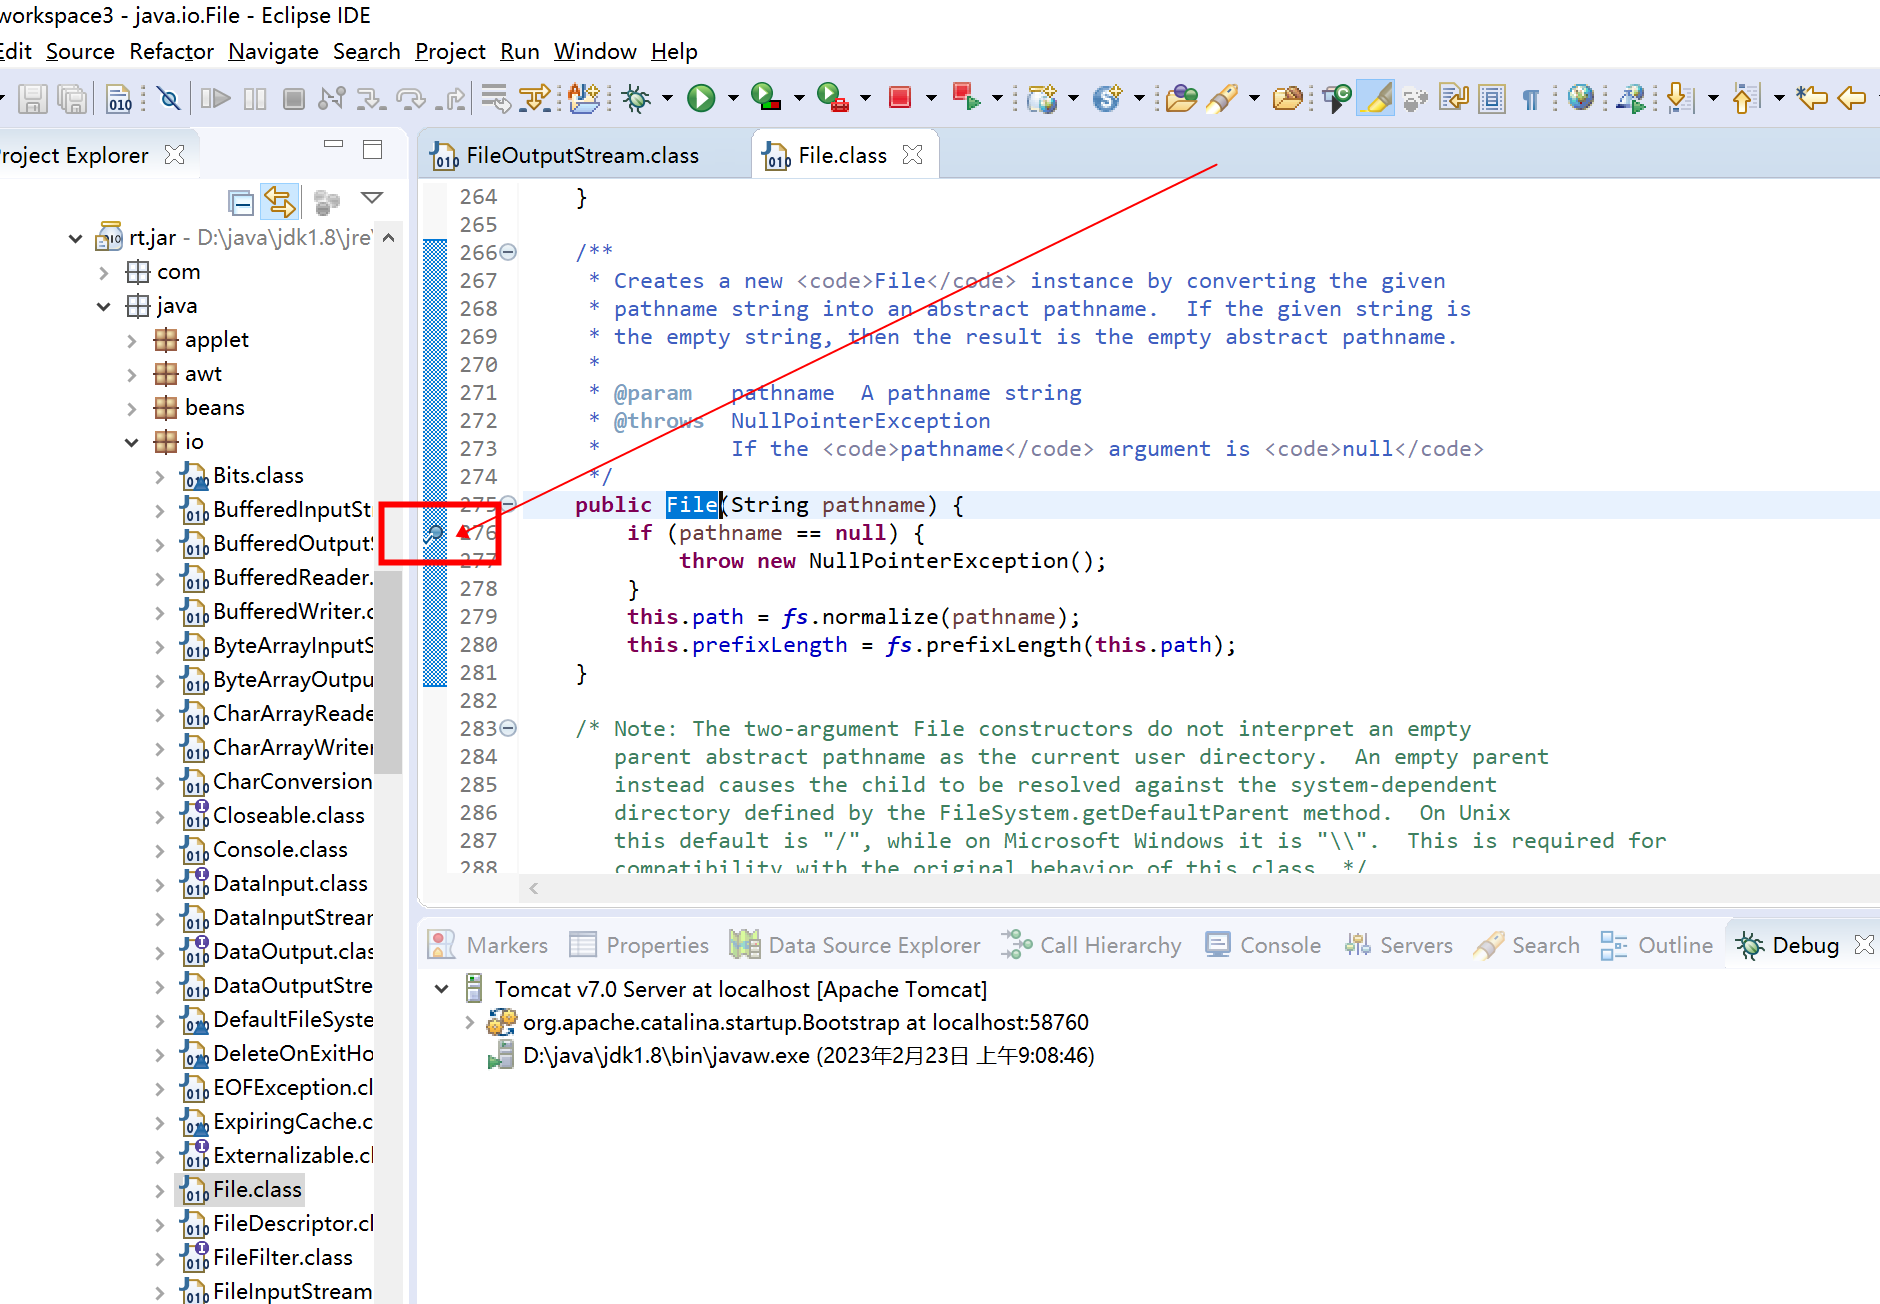1880x1304 pixels.
Task: Click the Step Over icon
Action: (x=410, y=98)
